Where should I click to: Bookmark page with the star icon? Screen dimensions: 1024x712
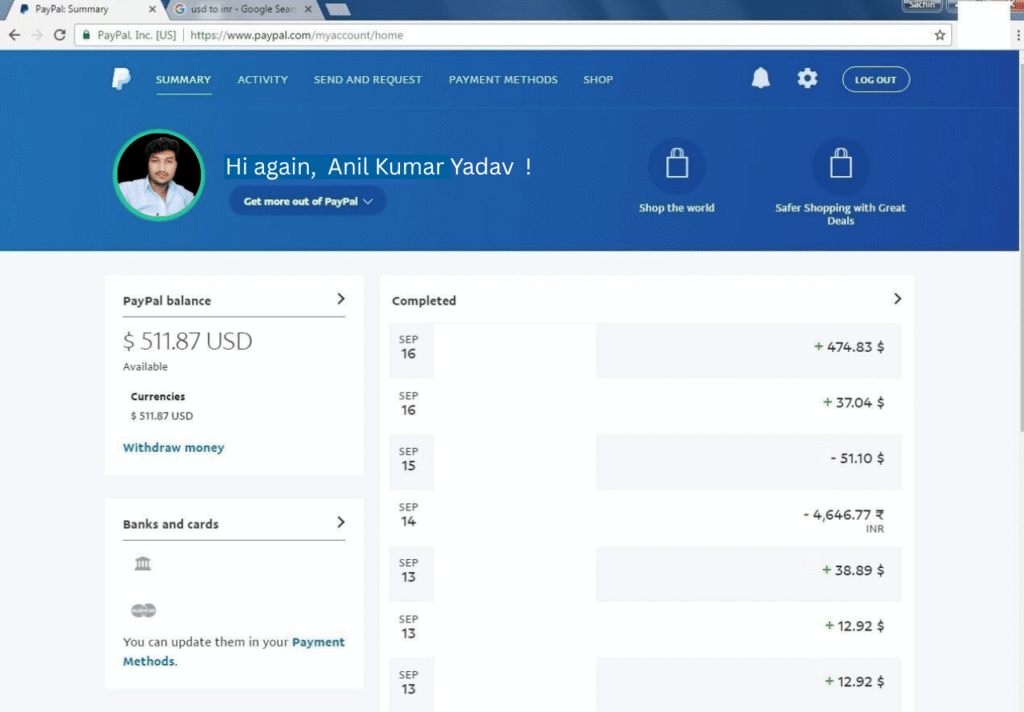[940, 35]
